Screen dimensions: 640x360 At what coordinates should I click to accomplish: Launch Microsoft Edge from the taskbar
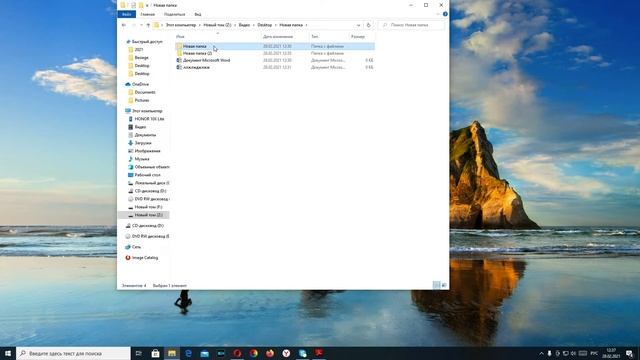tap(188, 353)
